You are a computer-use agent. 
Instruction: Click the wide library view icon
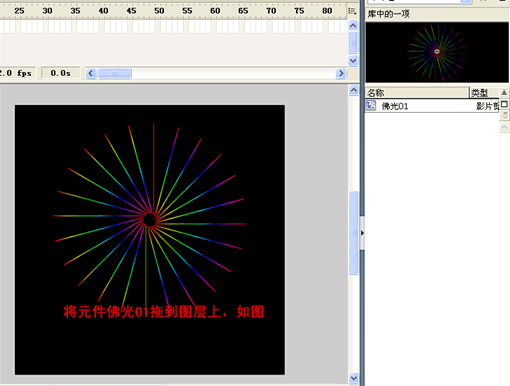[504, 104]
